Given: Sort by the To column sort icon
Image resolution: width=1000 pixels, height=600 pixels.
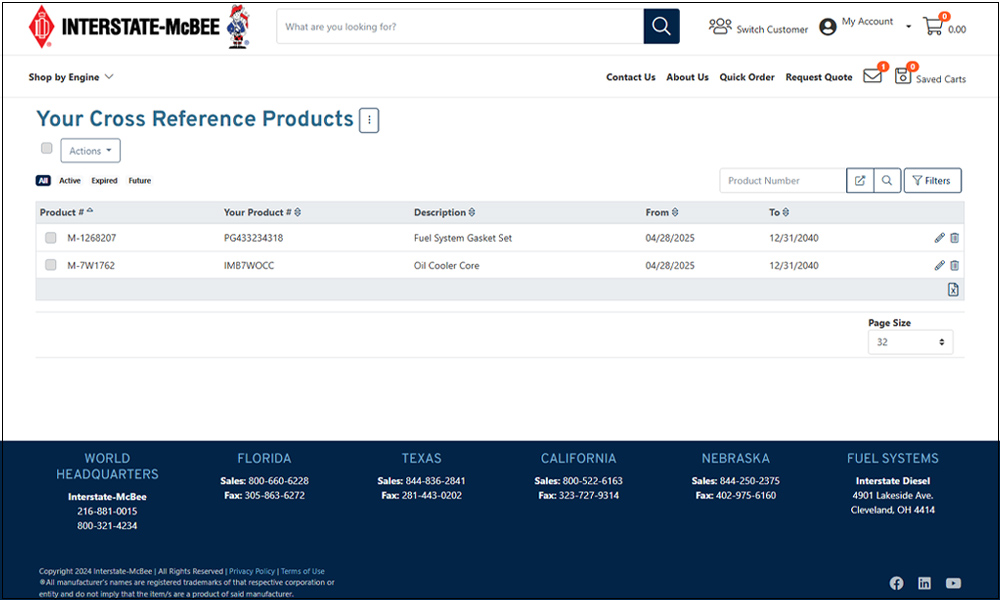Looking at the screenshot, I should point(786,212).
